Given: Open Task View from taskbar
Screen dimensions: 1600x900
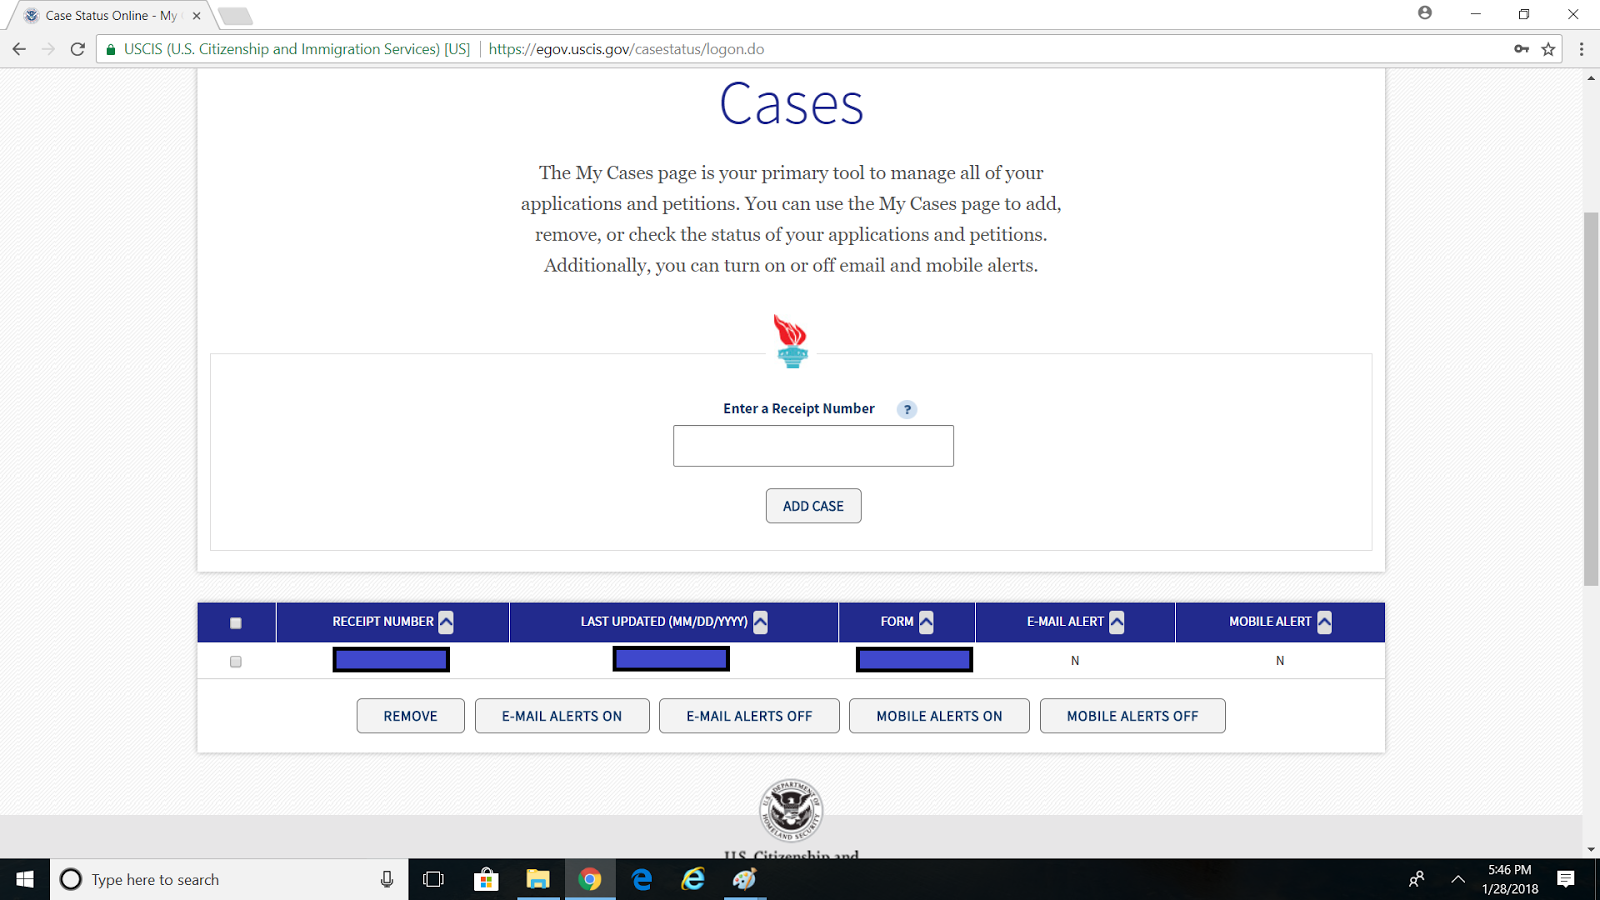Looking at the screenshot, I should tap(433, 879).
